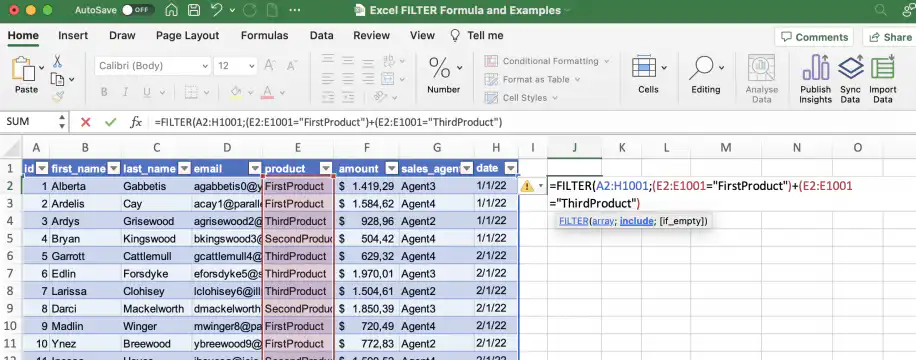Click Sync Data icon

[851, 67]
